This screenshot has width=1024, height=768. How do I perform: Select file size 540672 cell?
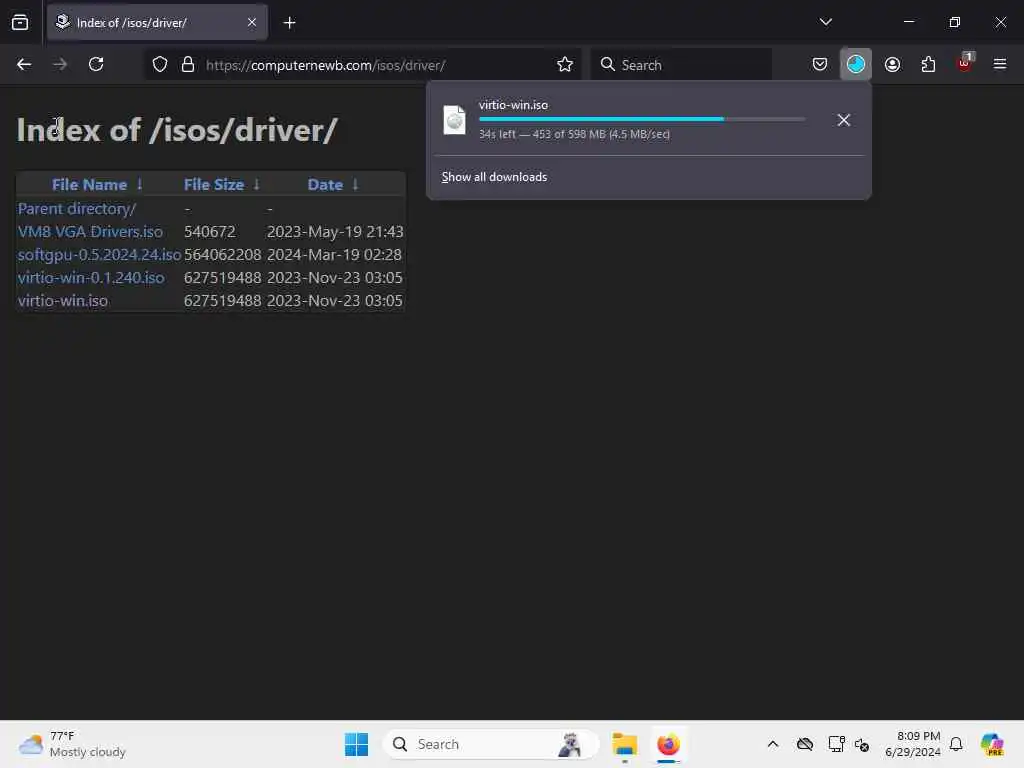pyautogui.click(x=210, y=232)
